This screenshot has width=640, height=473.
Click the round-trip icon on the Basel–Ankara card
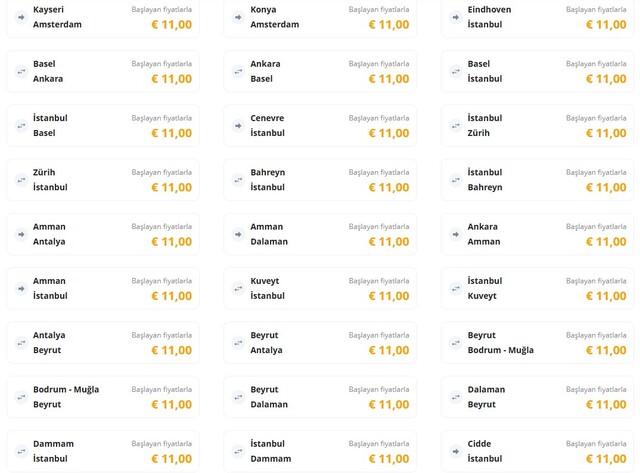point(21,72)
